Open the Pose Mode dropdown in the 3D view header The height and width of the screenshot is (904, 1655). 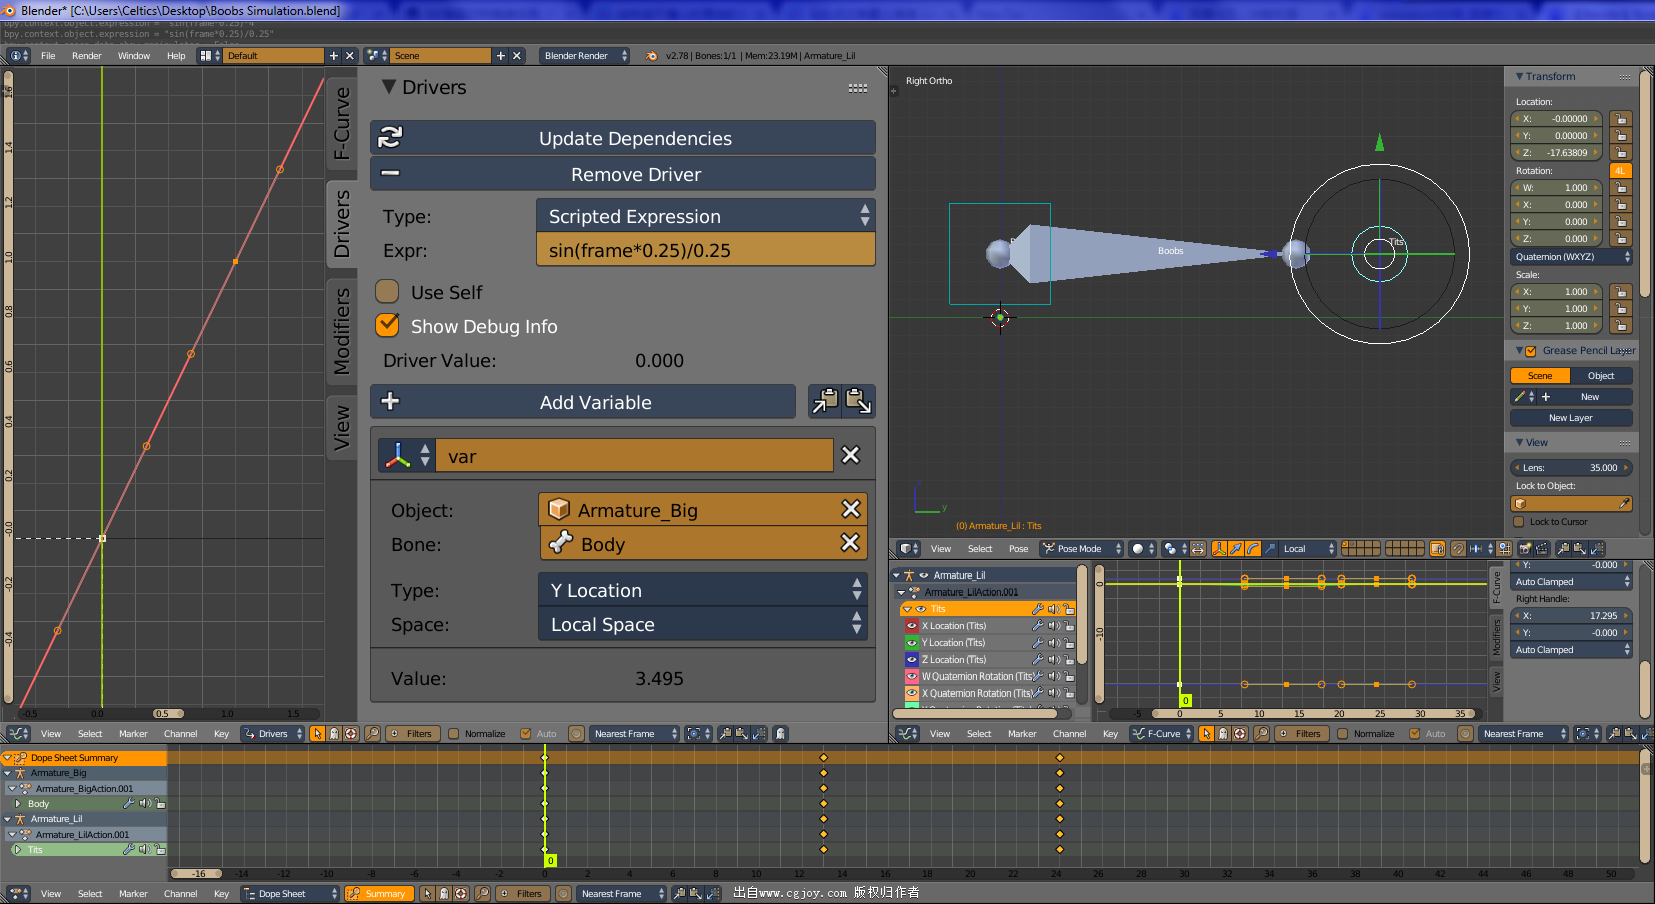pos(1082,548)
